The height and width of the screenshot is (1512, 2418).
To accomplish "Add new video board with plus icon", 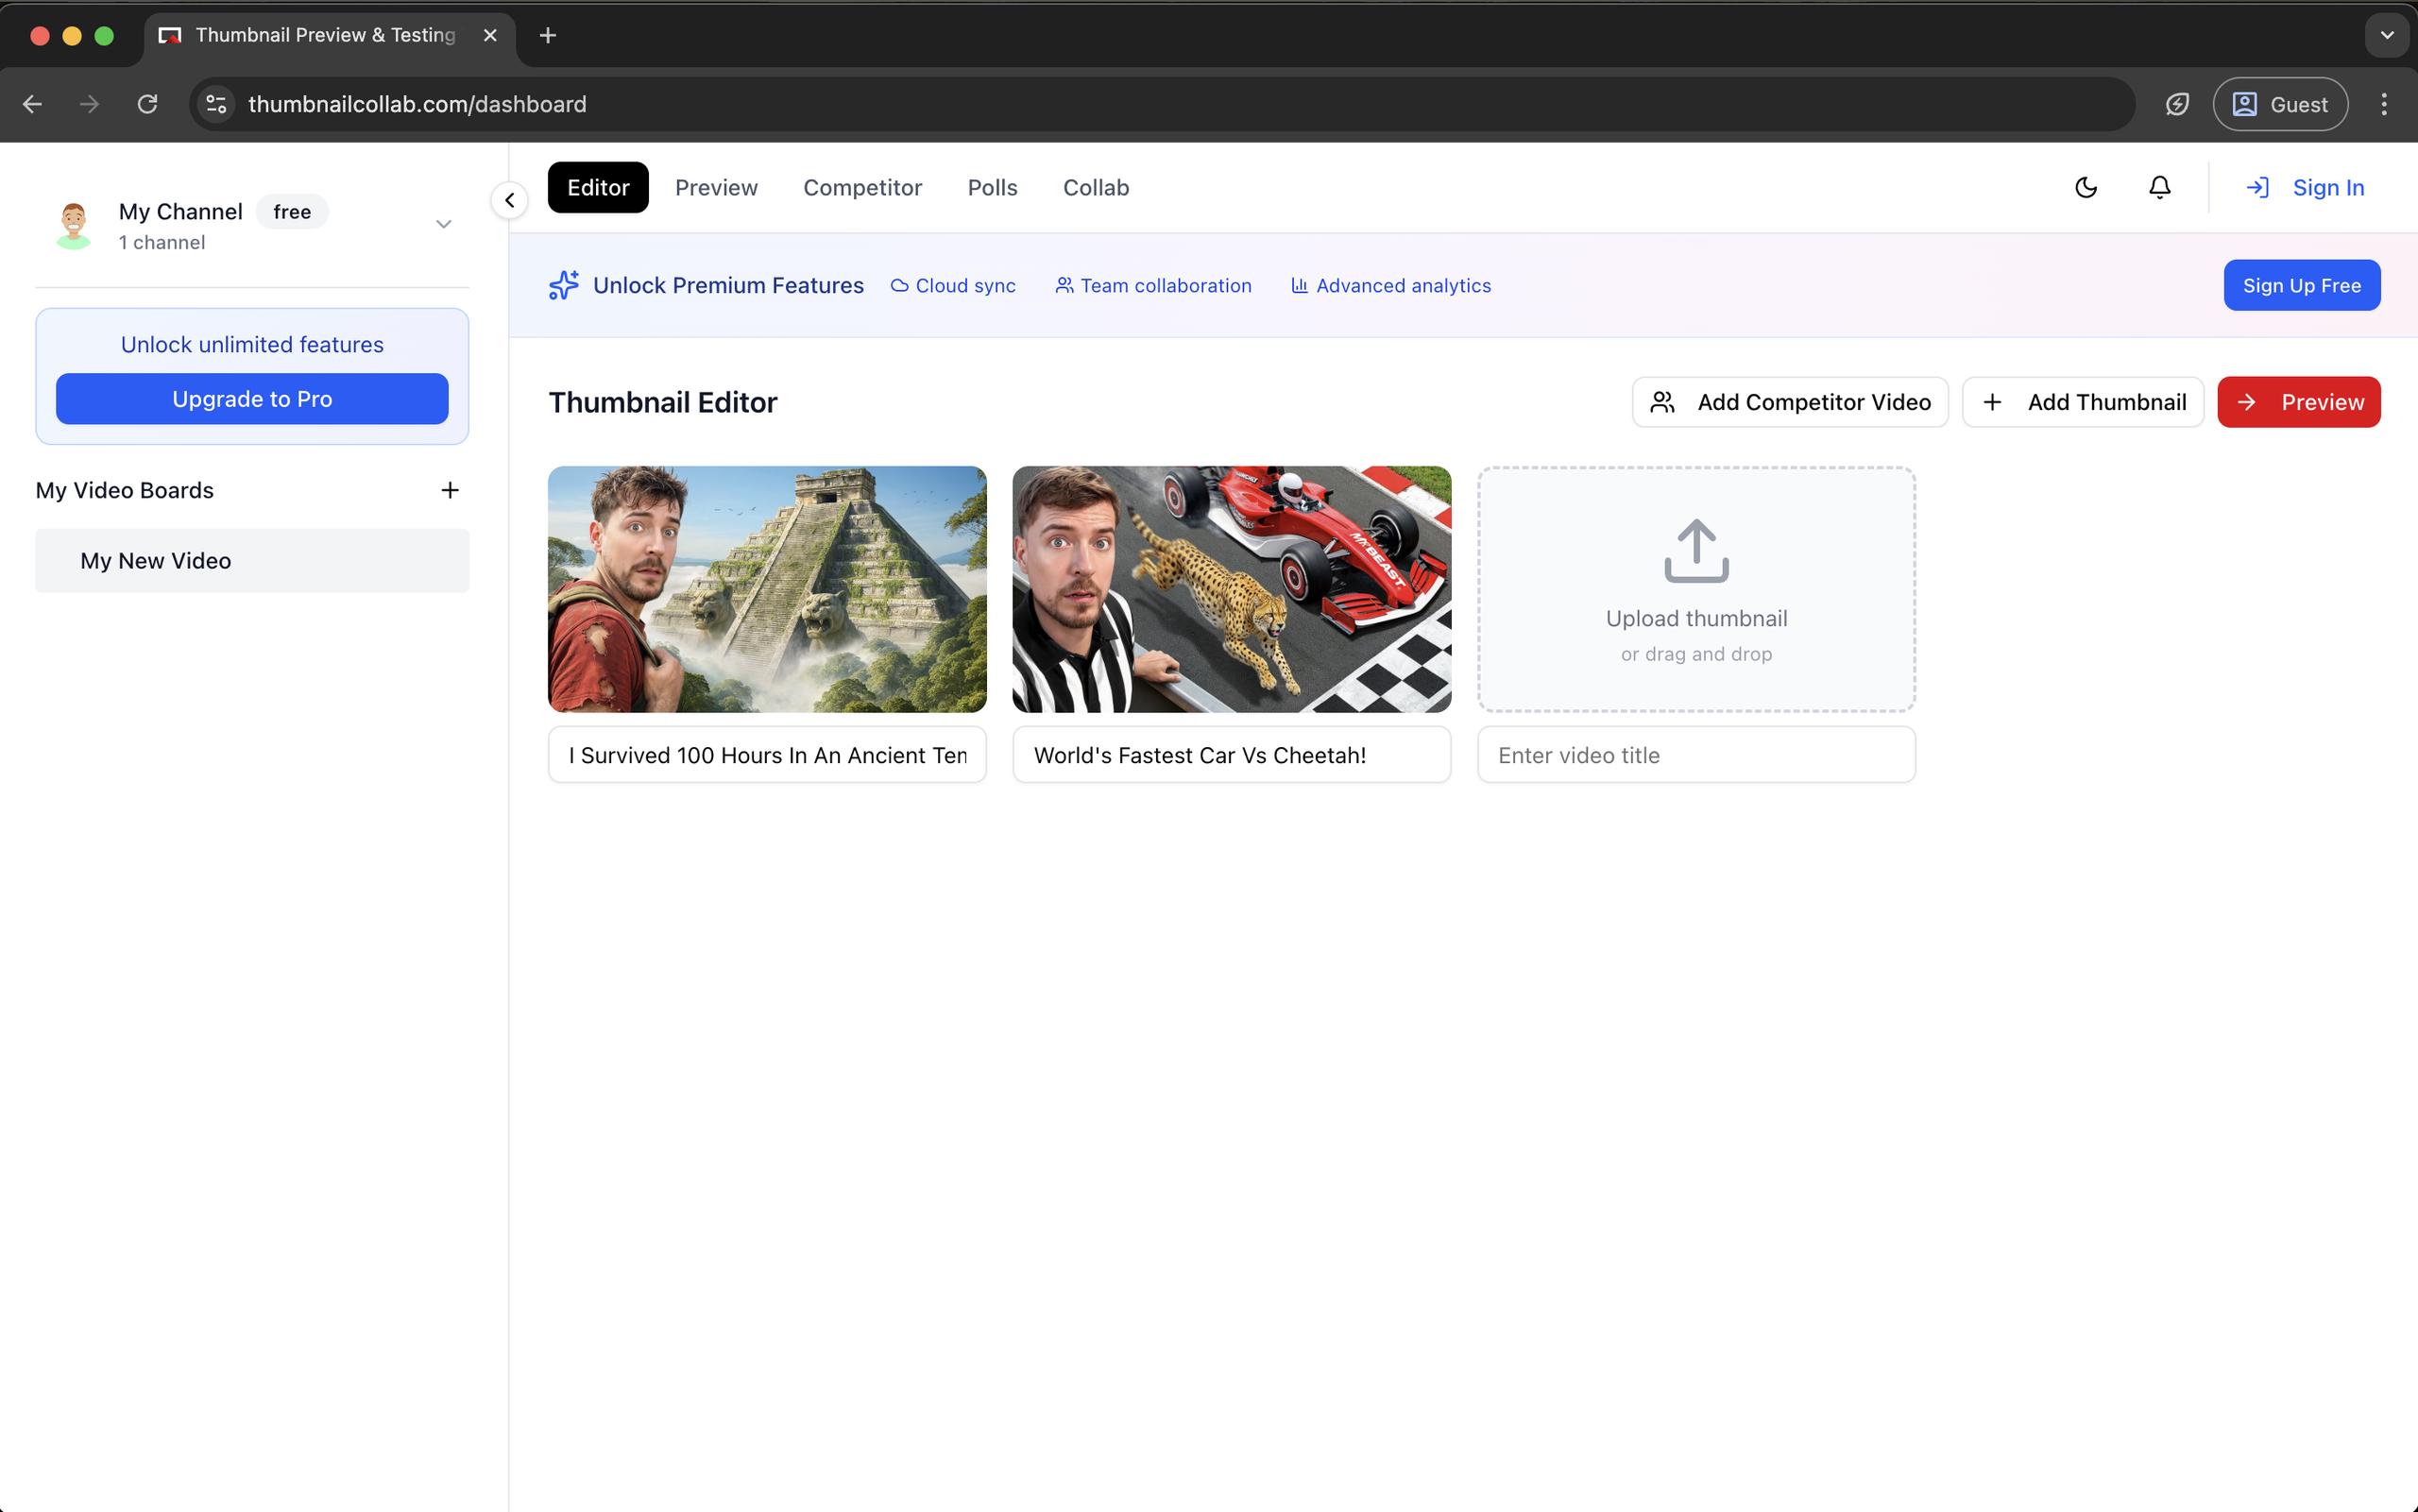I will point(449,490).
